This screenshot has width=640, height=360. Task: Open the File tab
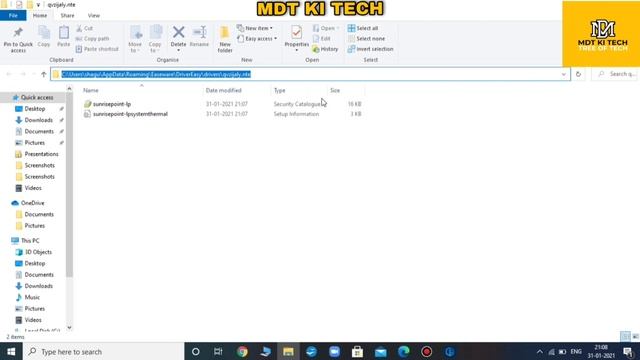pos(13,16)
